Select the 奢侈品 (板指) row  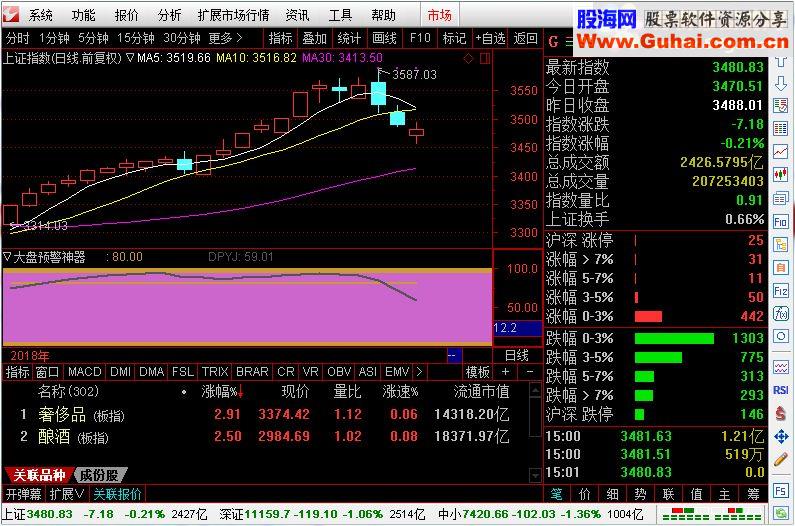point(264,414)
